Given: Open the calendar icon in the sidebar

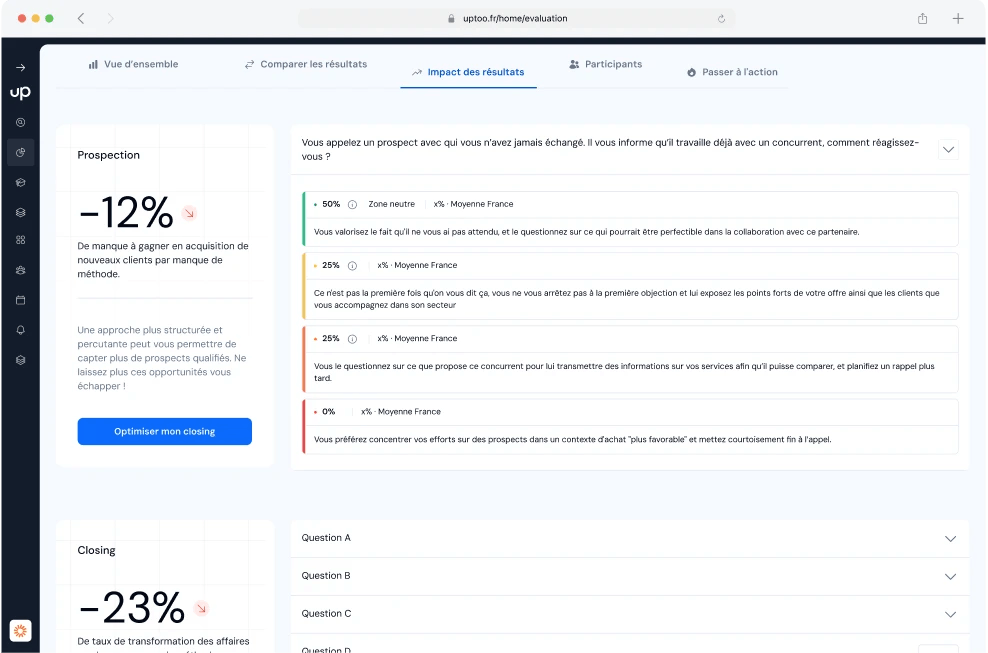Looking at the screenshot, I should point(20,300).
